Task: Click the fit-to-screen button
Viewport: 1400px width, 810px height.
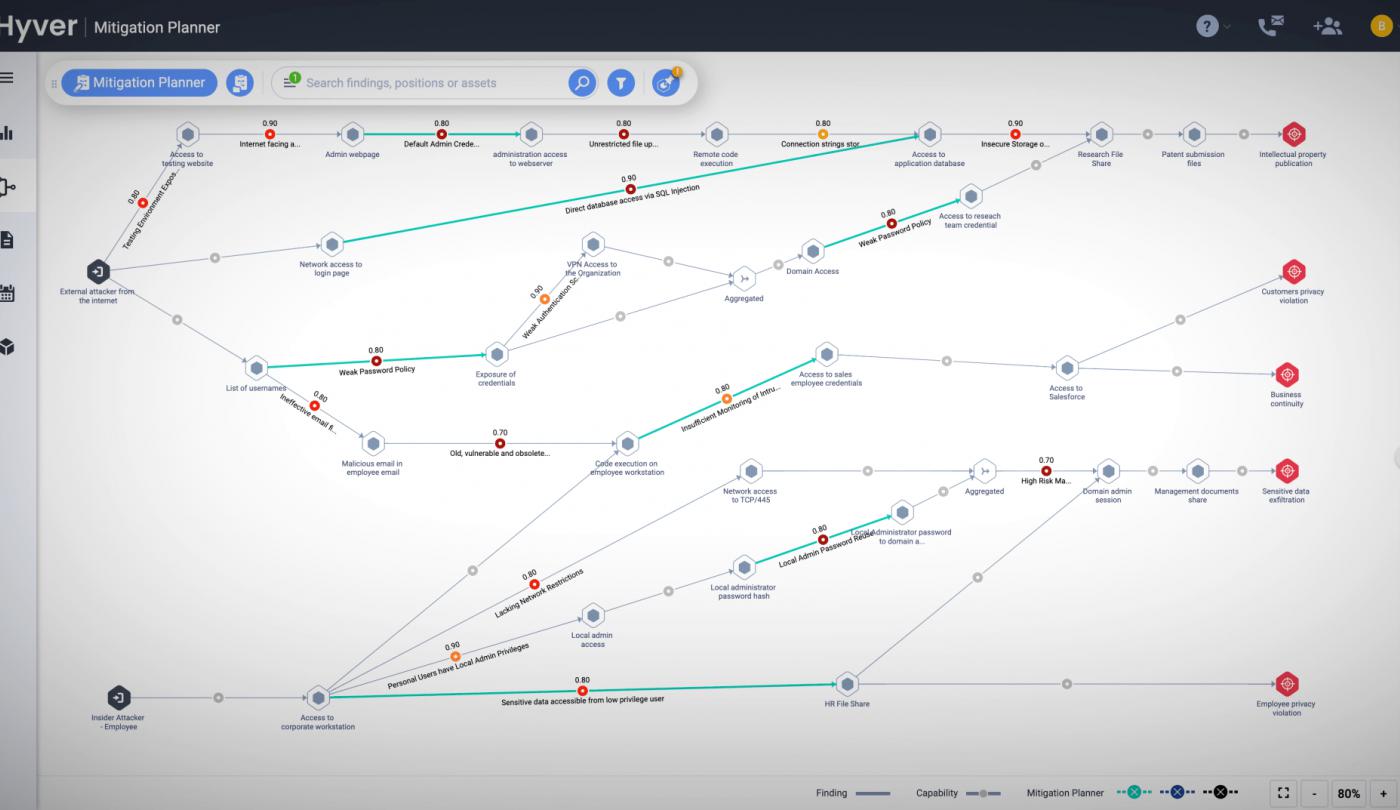Action: [x=1283, y=793]
